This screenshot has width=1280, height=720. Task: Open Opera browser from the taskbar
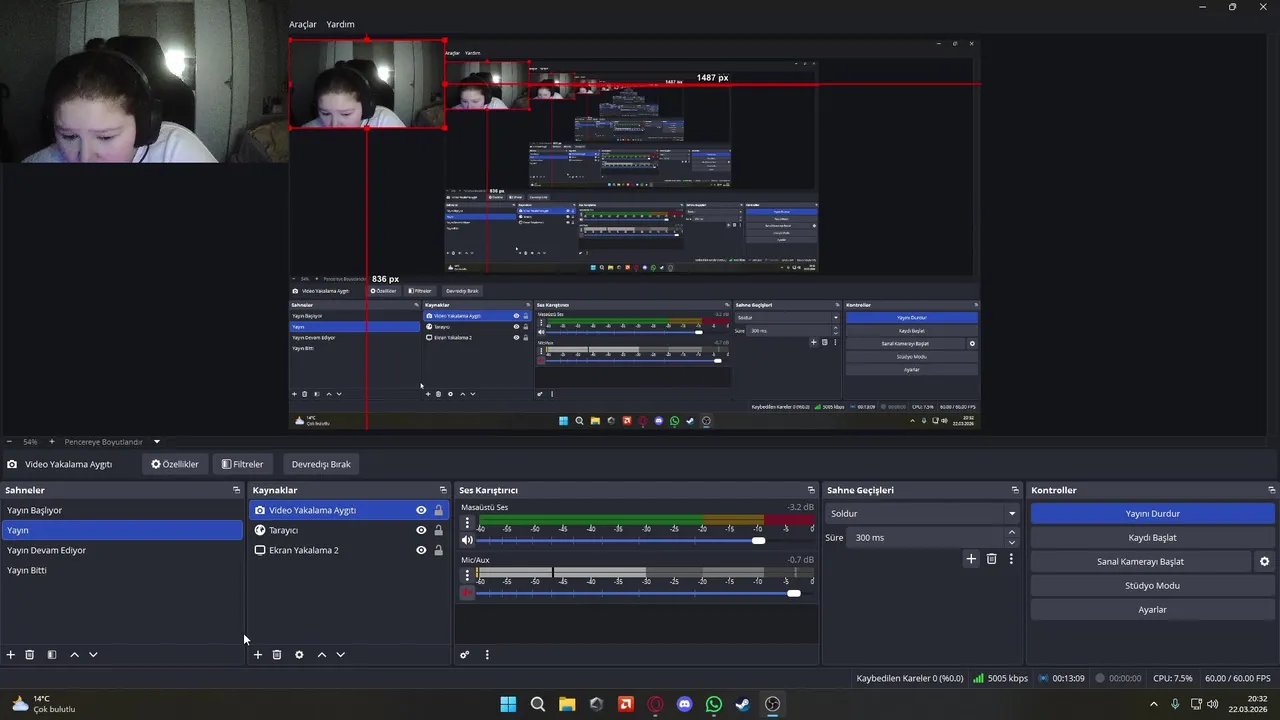pos(655,704)
